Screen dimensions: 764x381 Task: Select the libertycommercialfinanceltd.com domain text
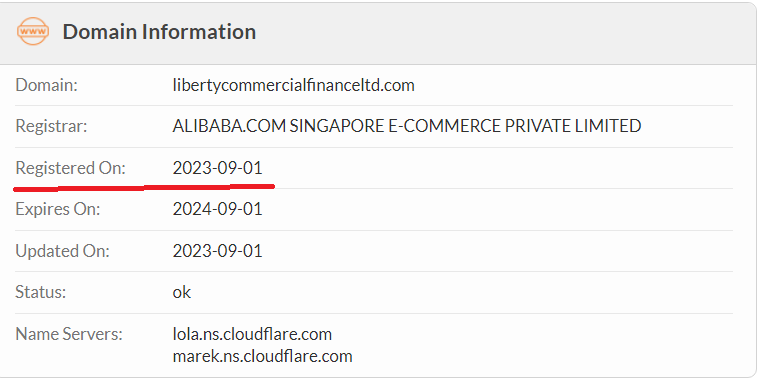click(x=293, y=85)
